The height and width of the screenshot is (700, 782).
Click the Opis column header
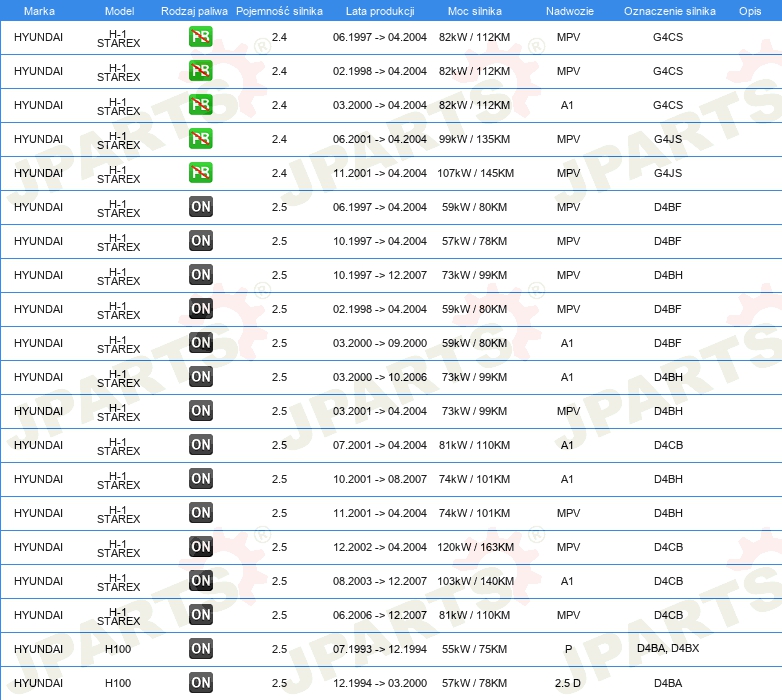[x=750, y=11]
